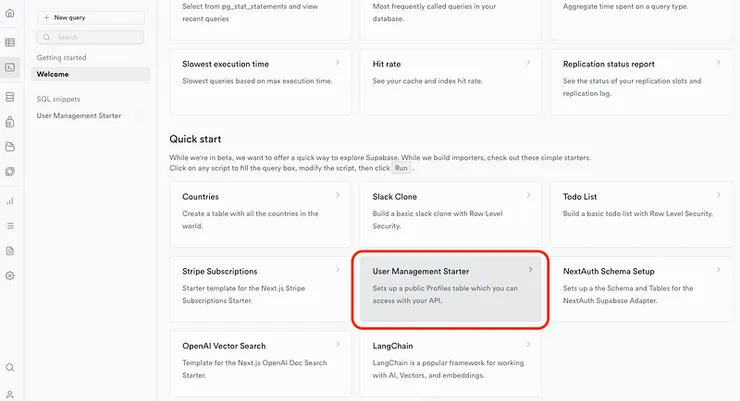
Task: Open the Storage folder icon
Action: [x=10, y=147]
